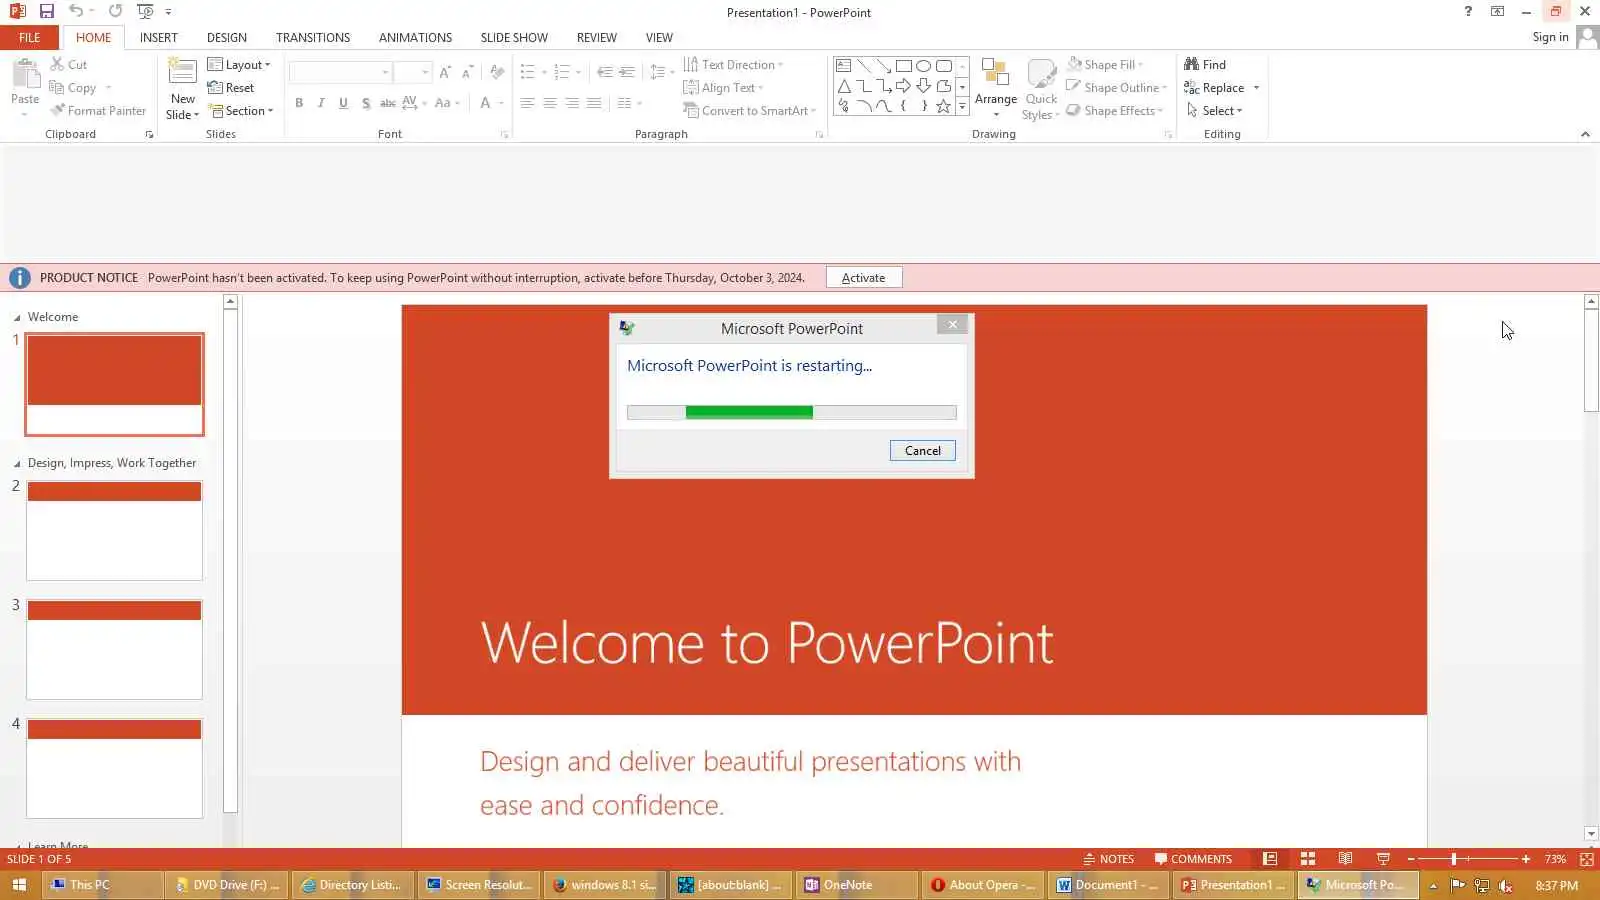Toggle the Notes pane
1600x900 pixels.
[1109, 859]
